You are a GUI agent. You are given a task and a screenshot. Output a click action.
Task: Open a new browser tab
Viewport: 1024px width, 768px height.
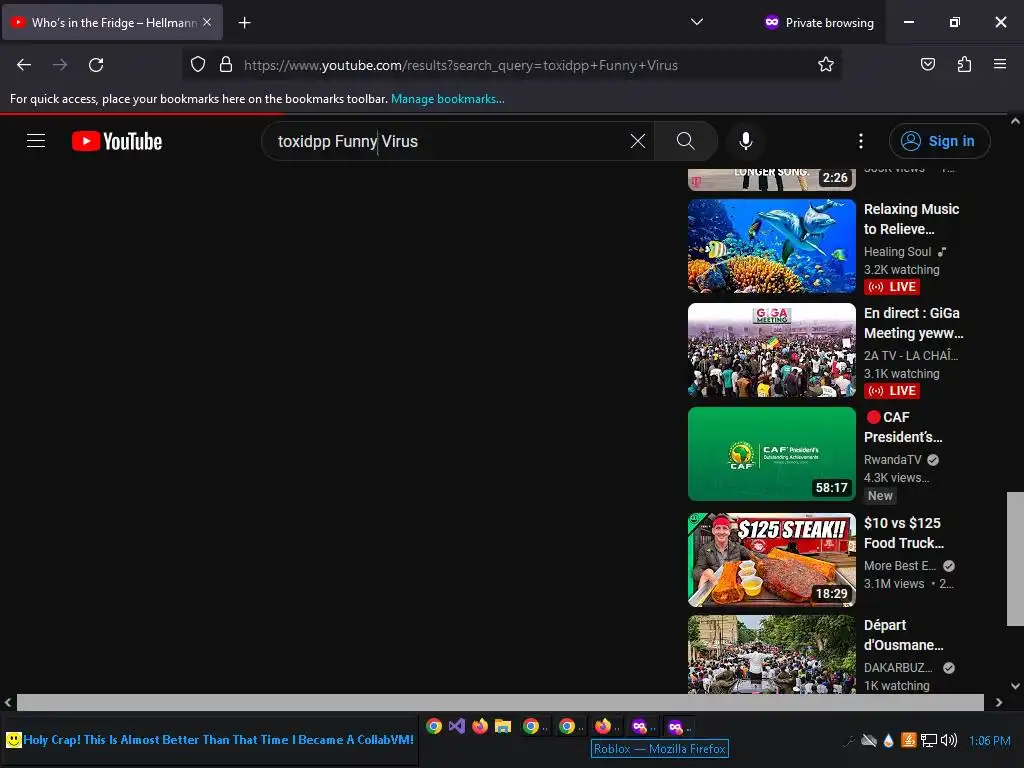coord(245,23)
